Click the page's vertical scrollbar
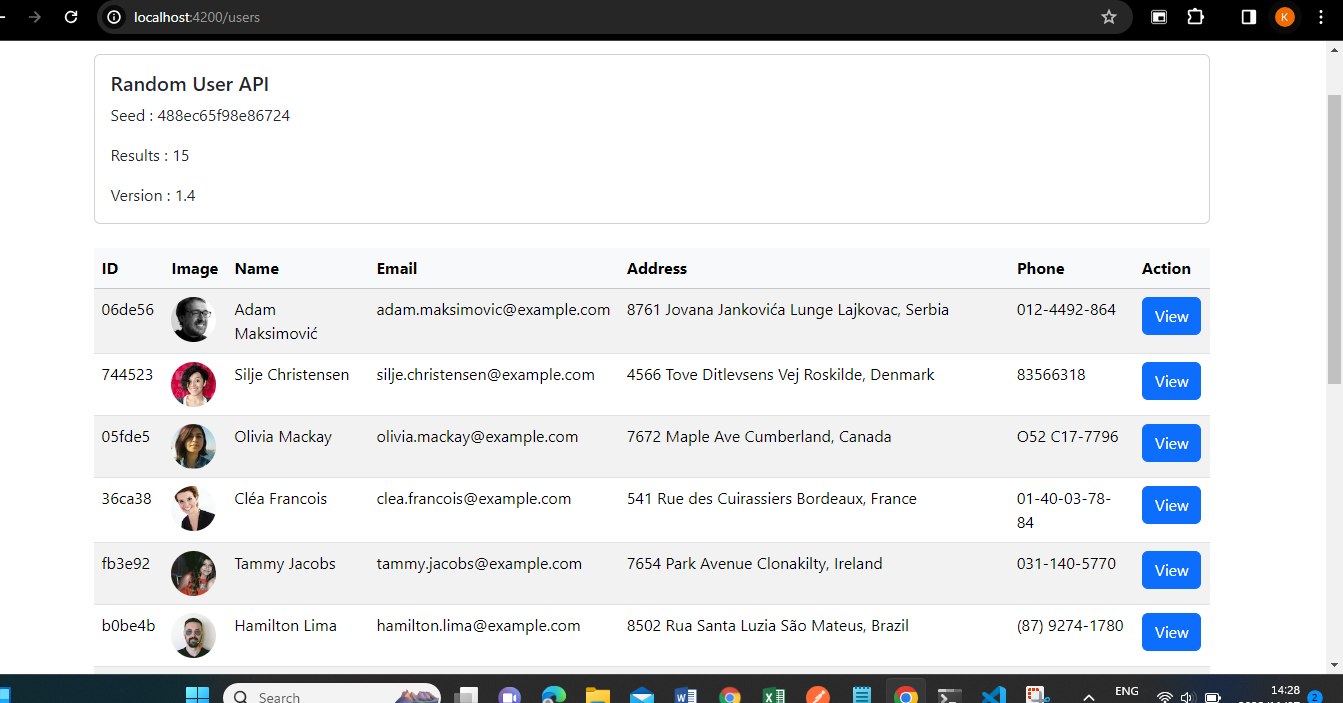The height and width of the screenshot is (703, 1343). click(1334, 240)
